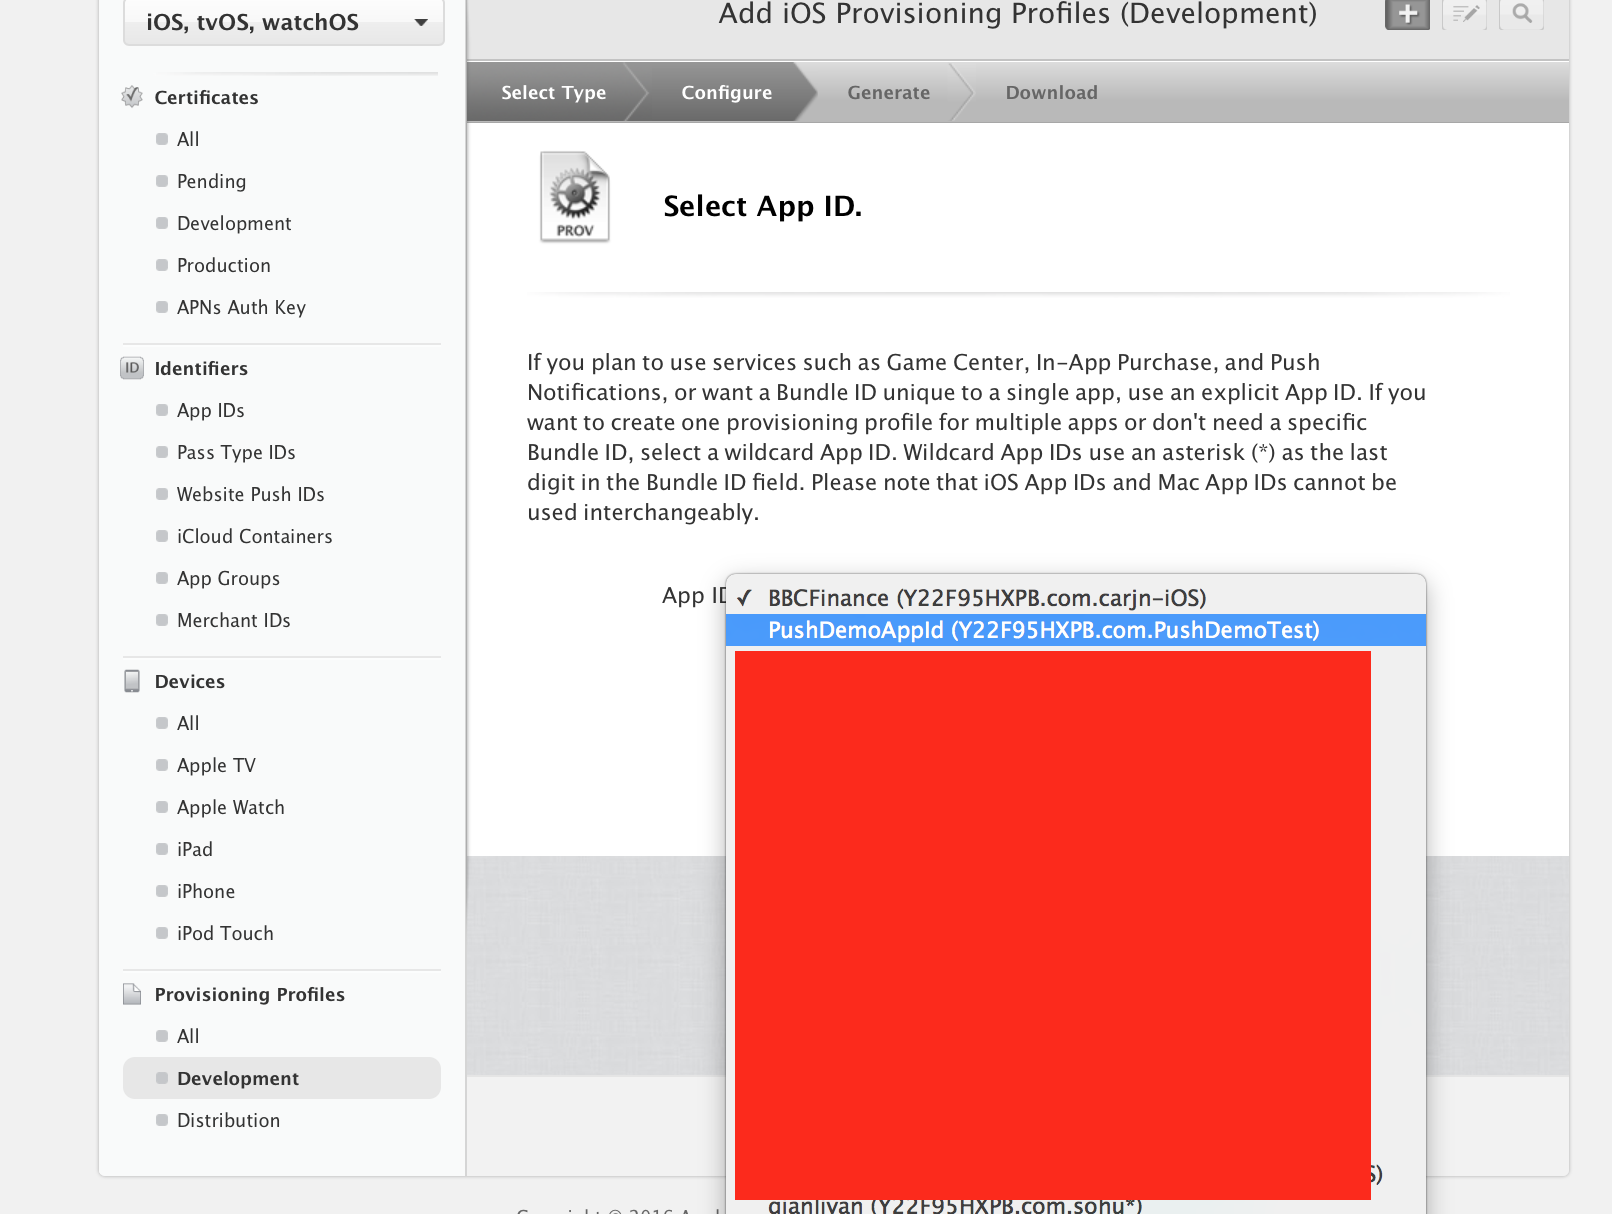The height and width of the screenshot is (1214, 1612).
Task: Click the PROV file icon
Action: point(574,197)
